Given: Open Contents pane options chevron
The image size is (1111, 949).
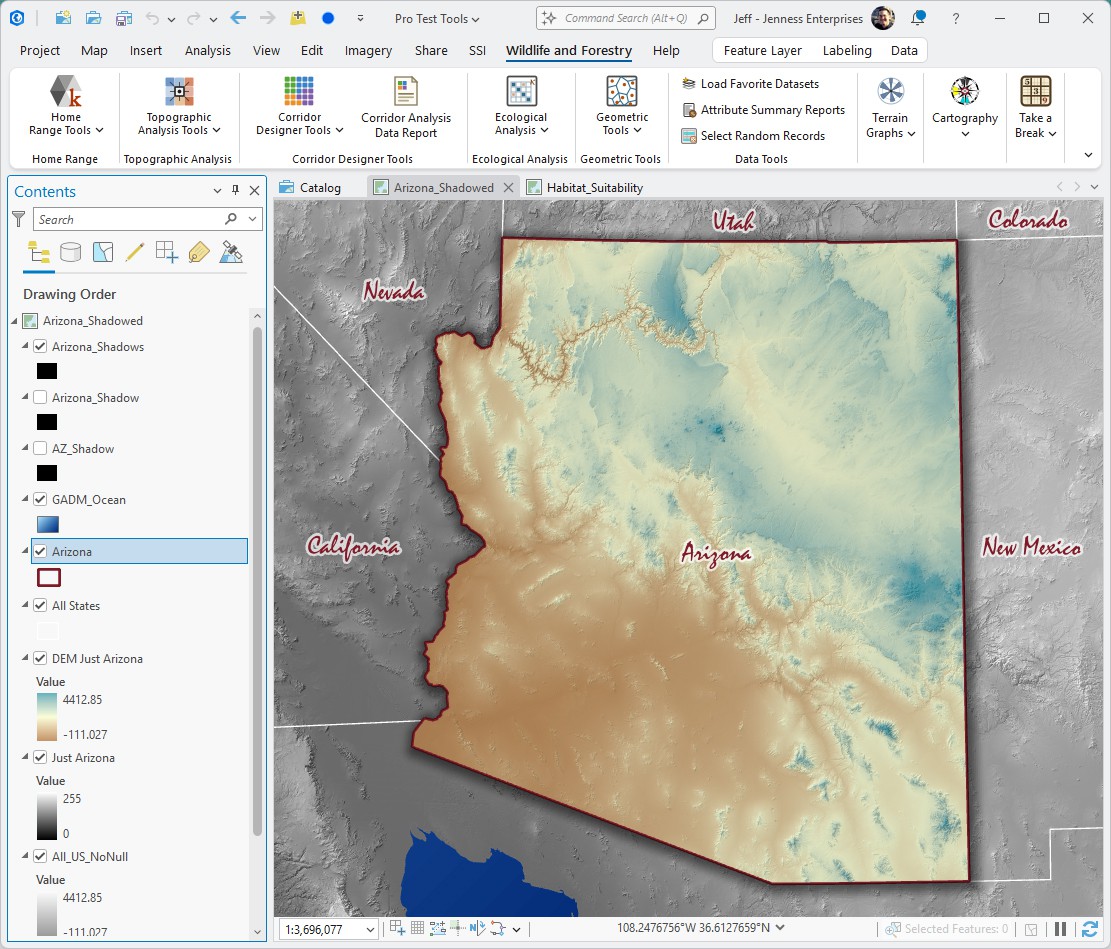Looking at the screenshot, I should [218, 190].
